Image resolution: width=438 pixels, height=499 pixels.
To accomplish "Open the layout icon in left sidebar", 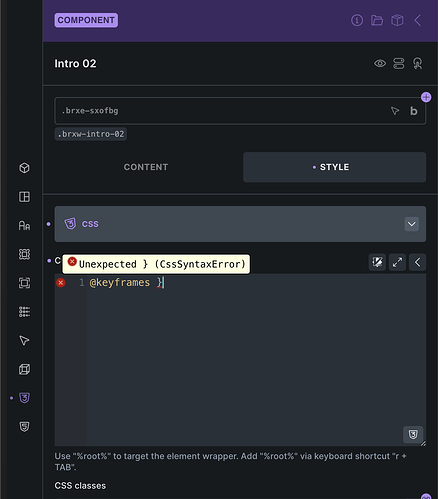I will coord(24,197).
